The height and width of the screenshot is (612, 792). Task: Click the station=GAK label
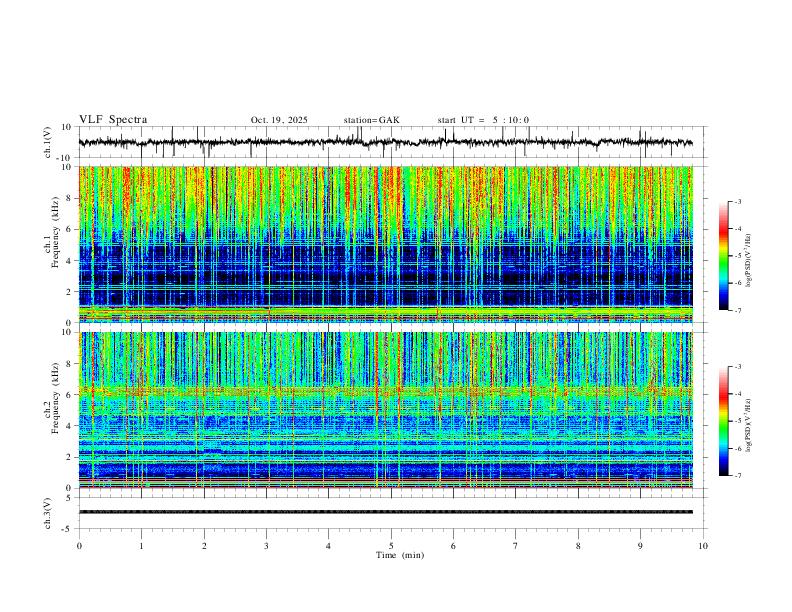(x=371, y=120)
